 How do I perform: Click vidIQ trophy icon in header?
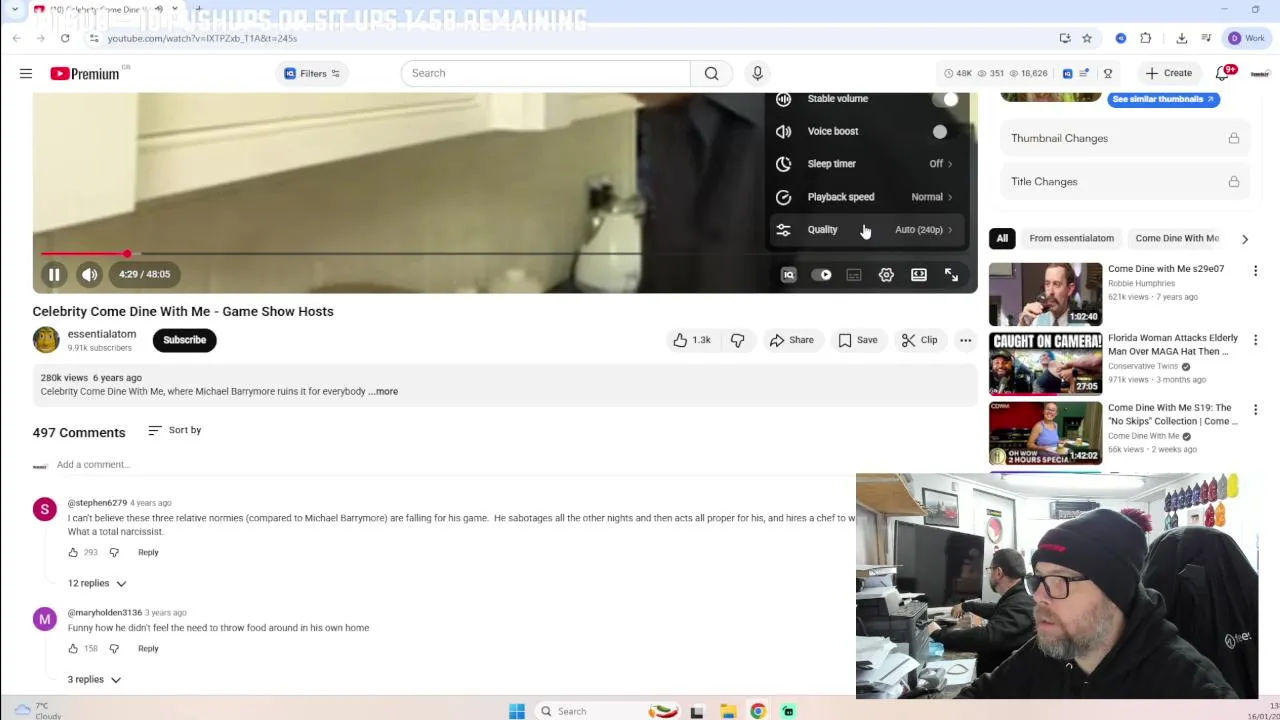1107,73
